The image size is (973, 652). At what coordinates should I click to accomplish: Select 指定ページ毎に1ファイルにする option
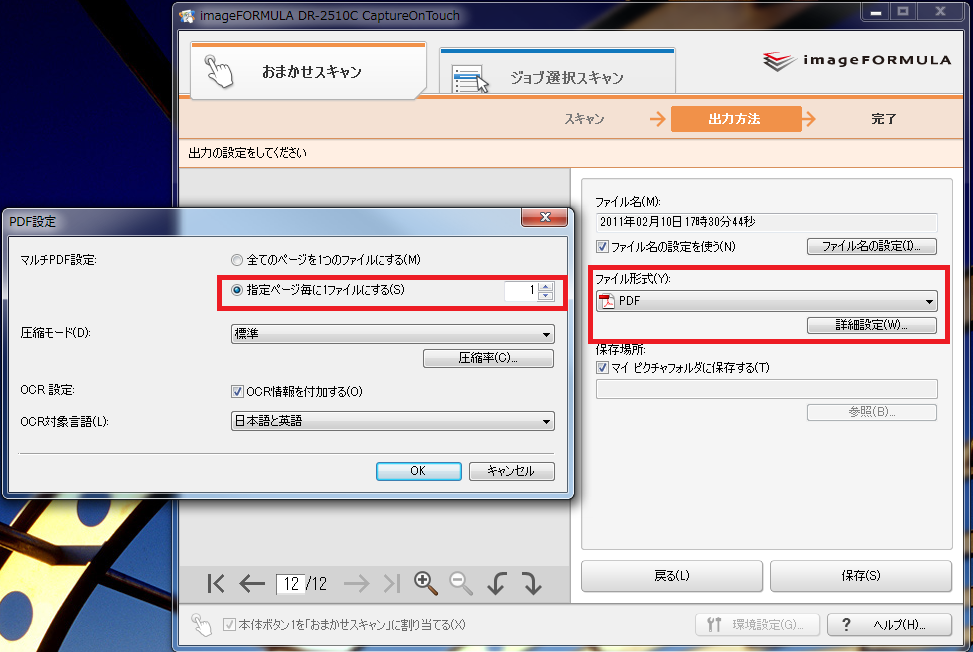[x=236, y=290]
